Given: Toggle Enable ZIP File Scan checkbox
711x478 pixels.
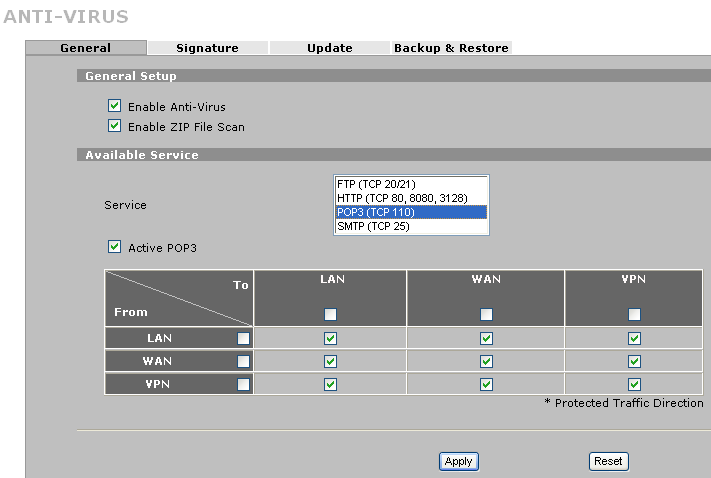Looking at the screenshot, I should [114, 126].
